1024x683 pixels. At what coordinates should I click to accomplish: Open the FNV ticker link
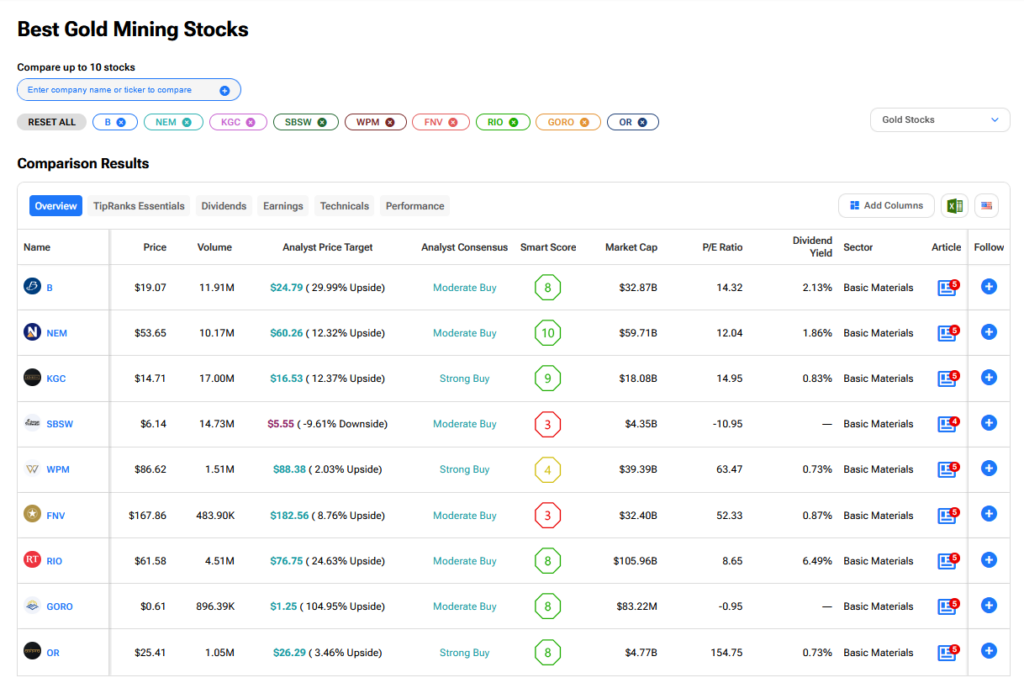tap(56, 516)
